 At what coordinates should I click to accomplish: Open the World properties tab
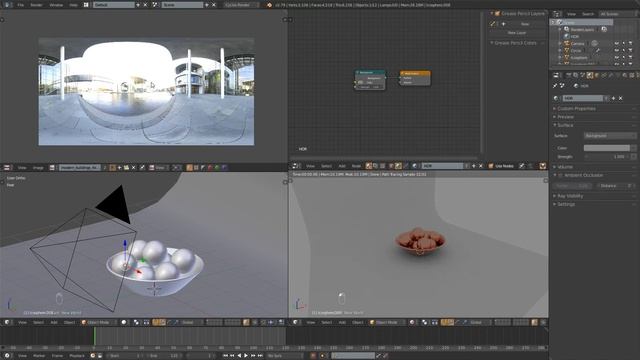[589, 76]
